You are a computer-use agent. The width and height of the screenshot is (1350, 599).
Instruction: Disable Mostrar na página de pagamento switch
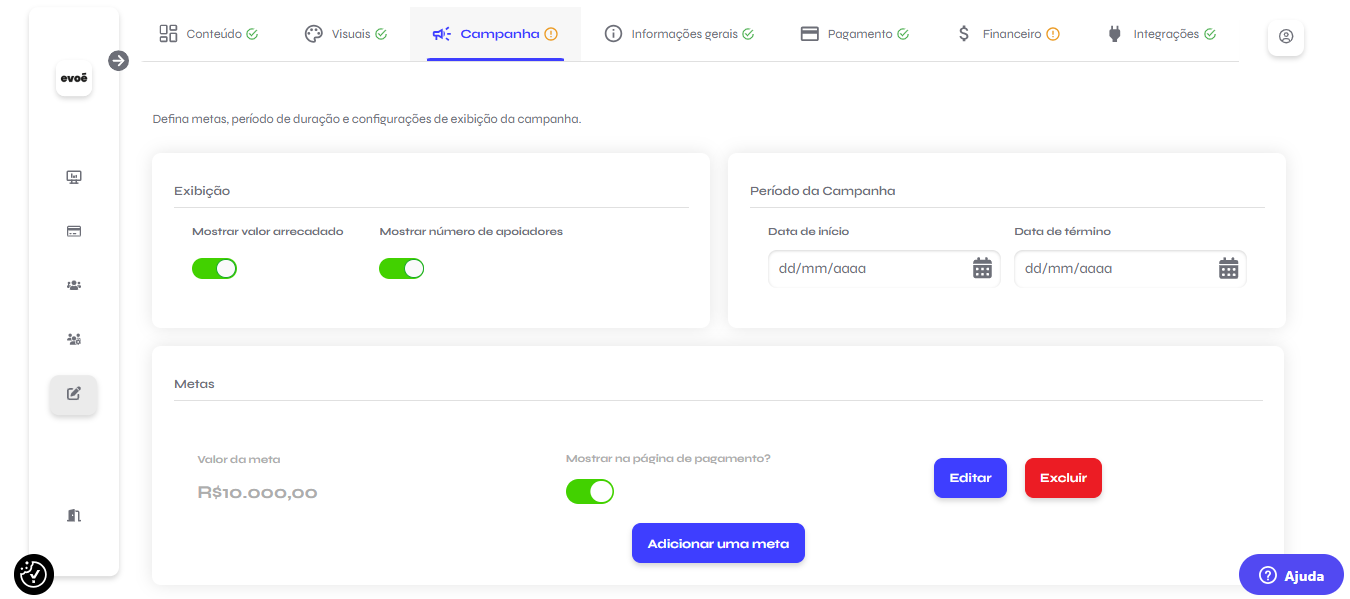tap(590, 491)
